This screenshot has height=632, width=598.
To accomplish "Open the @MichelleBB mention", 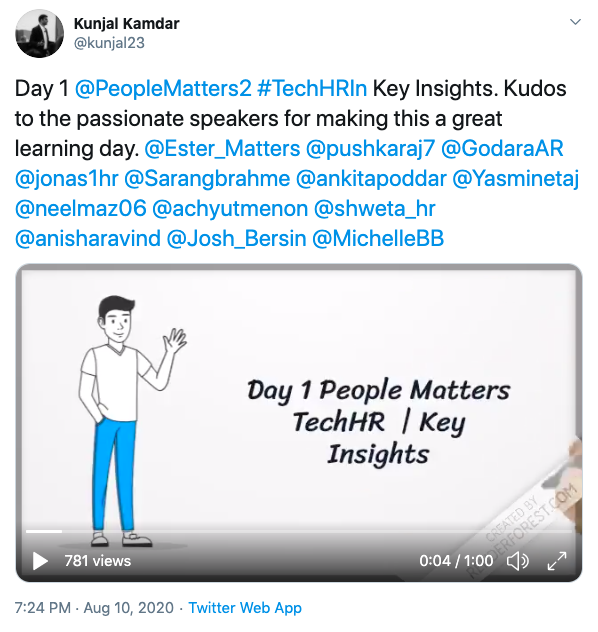I will coord(378,238).
